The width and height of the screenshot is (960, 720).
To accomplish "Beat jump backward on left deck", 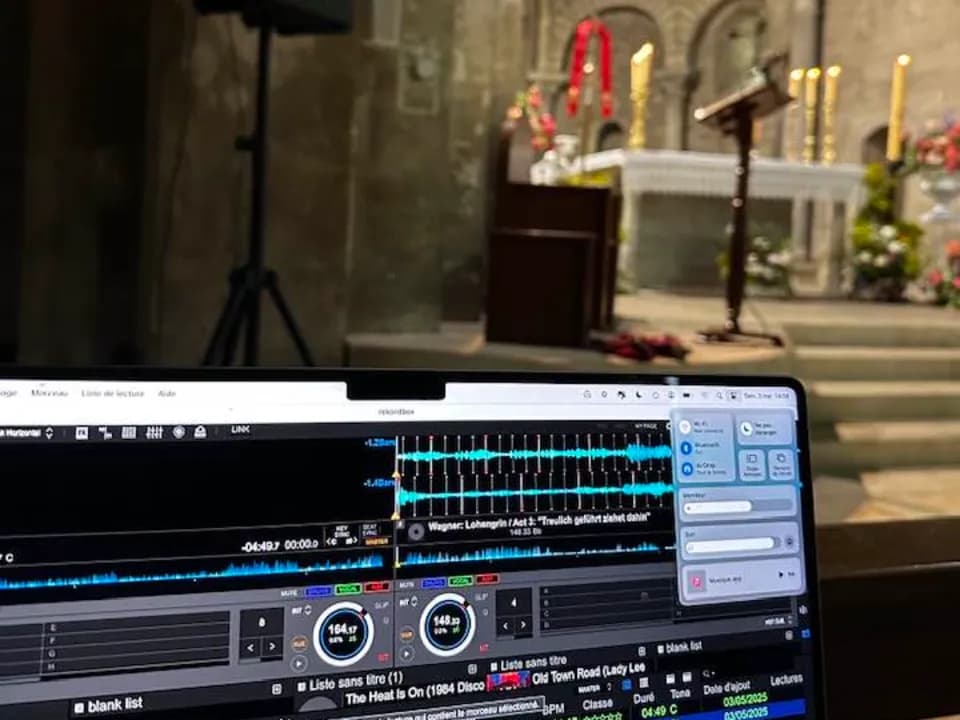I will (x=250, y=647).
